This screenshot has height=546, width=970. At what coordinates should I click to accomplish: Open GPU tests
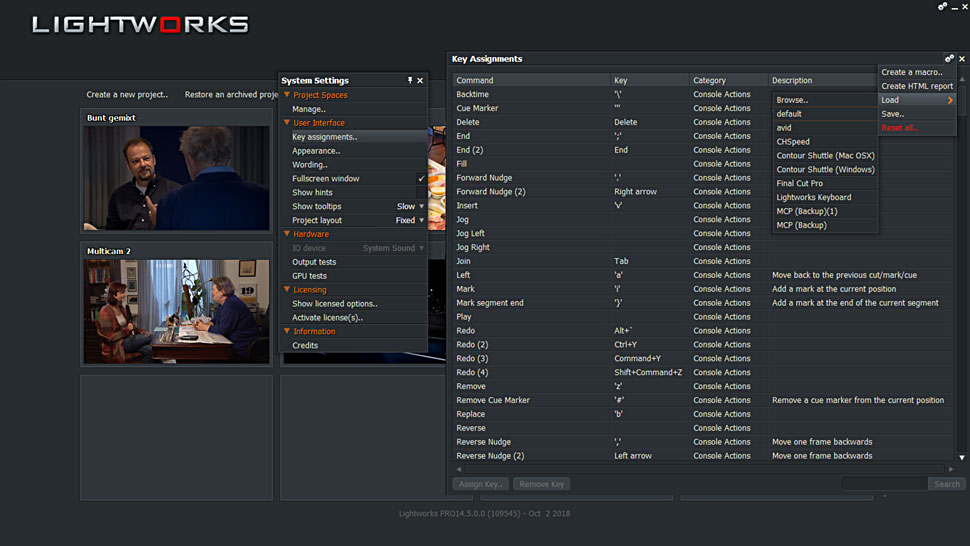coord(309,276)
